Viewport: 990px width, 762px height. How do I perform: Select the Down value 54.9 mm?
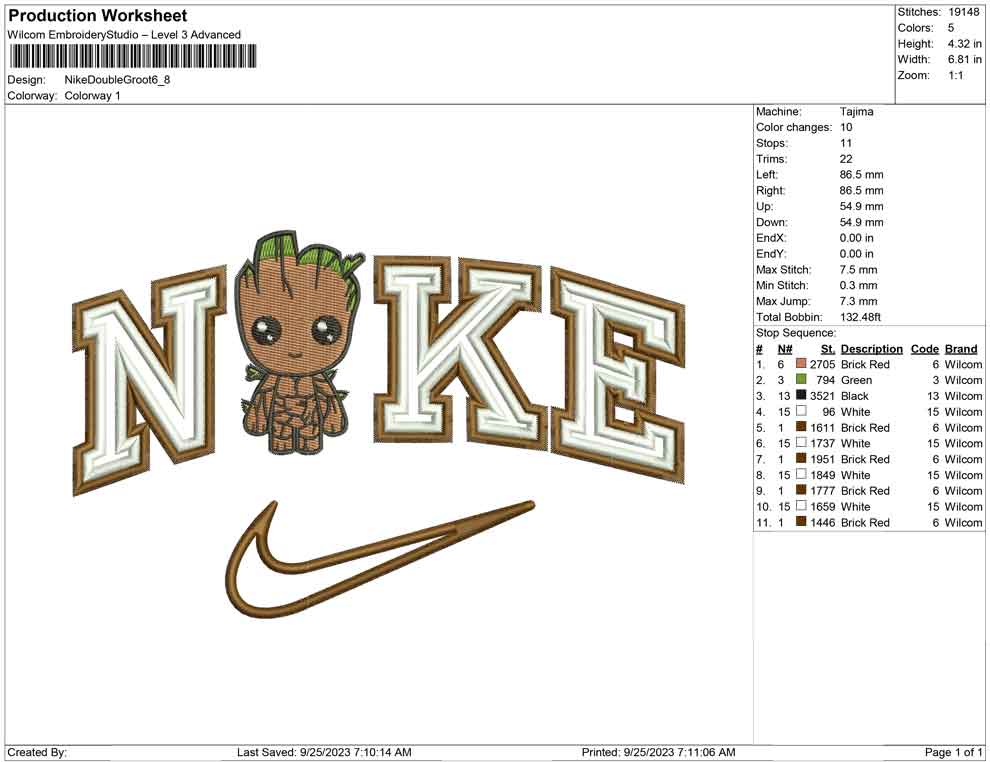coord(861,222)
